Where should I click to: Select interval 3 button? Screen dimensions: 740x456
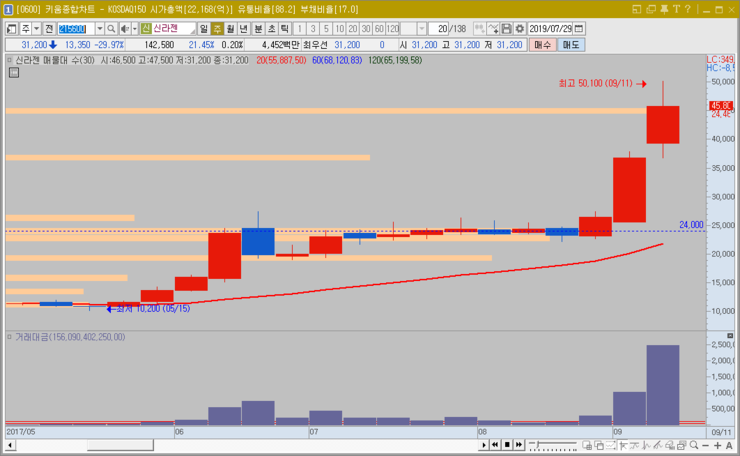313,29
